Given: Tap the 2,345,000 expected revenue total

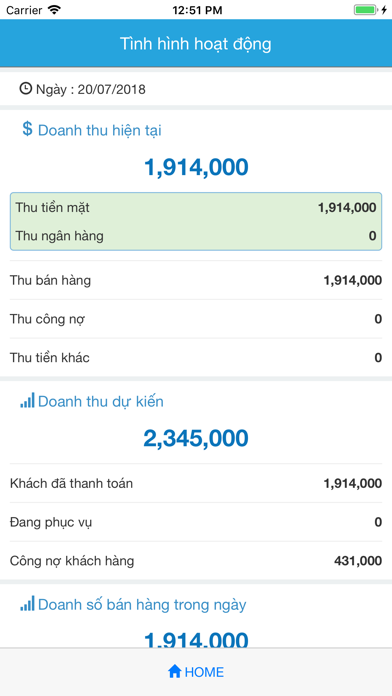Looking at the screenshot, I should (x=196, y=438).
